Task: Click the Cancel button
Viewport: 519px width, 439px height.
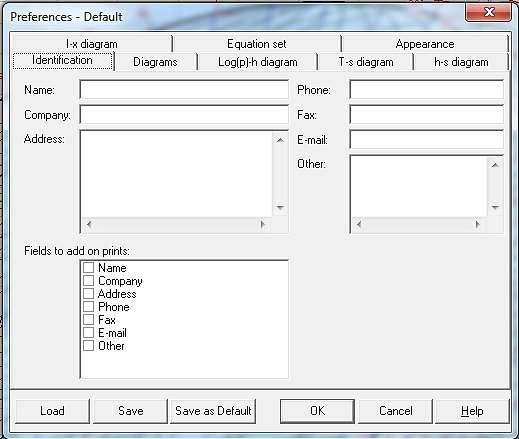Action: tap(395, 411)
